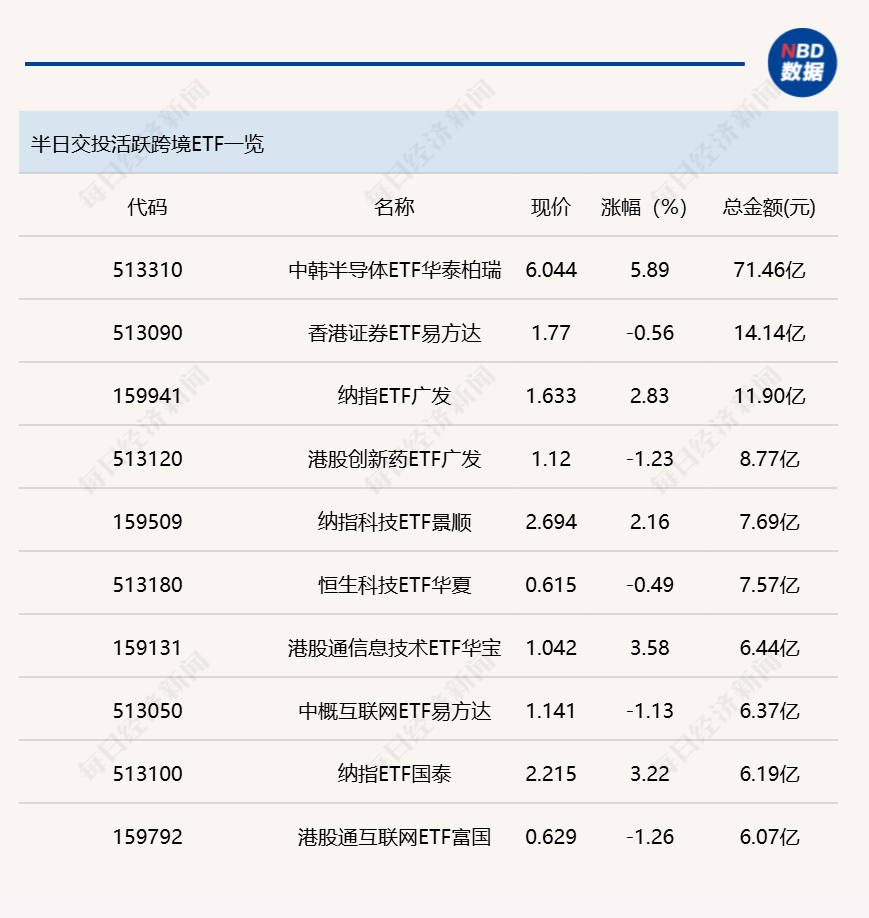The image size is (869, 918).
Task: Click change value 2.16
Action: click(x=649, y=522)
